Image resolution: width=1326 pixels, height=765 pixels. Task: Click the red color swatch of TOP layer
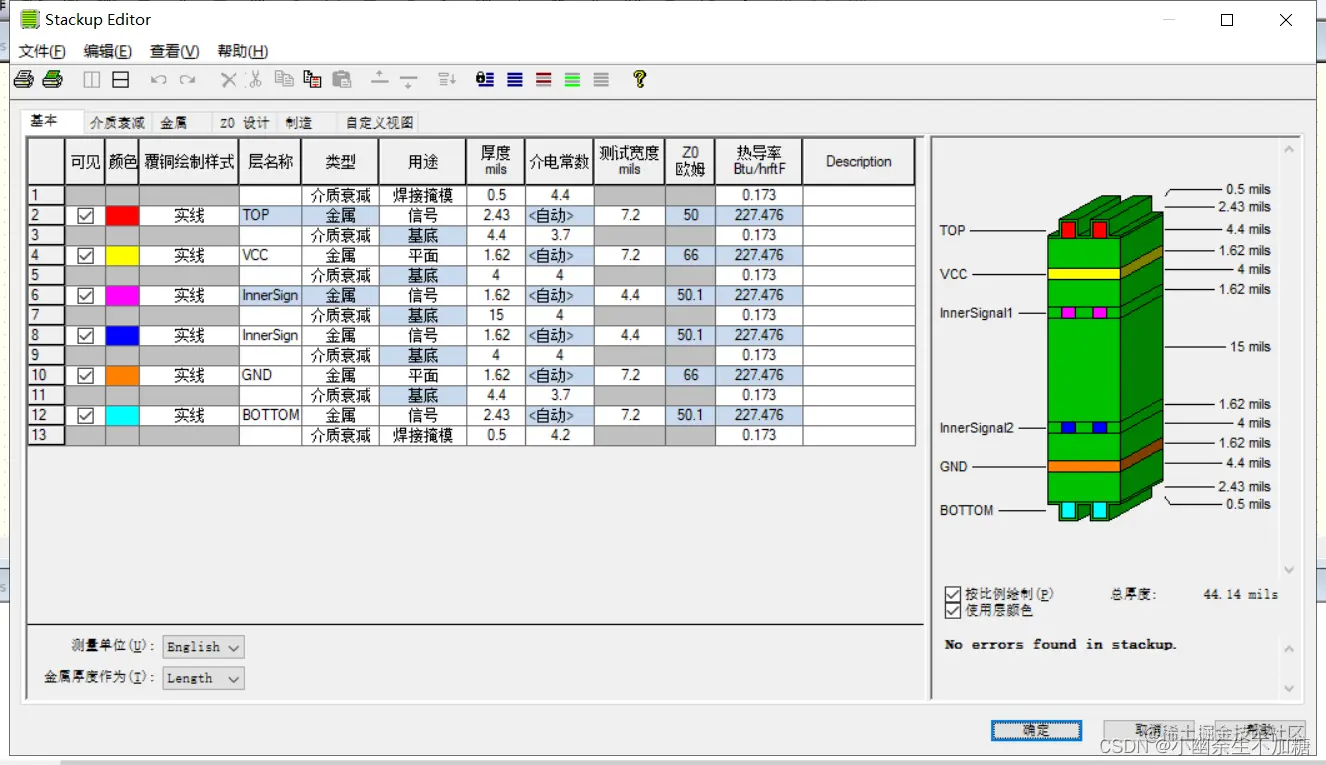[122, 215]
